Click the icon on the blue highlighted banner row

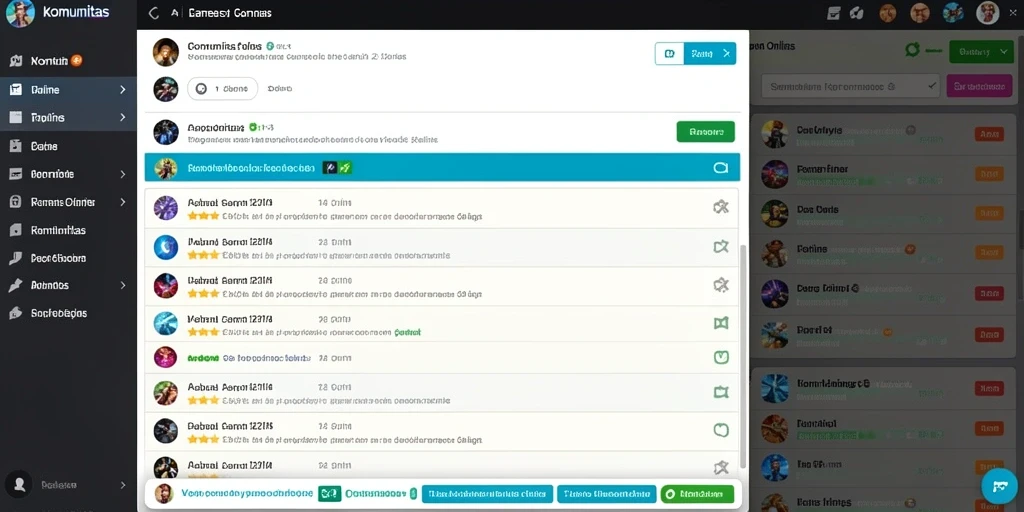[720, 168]
